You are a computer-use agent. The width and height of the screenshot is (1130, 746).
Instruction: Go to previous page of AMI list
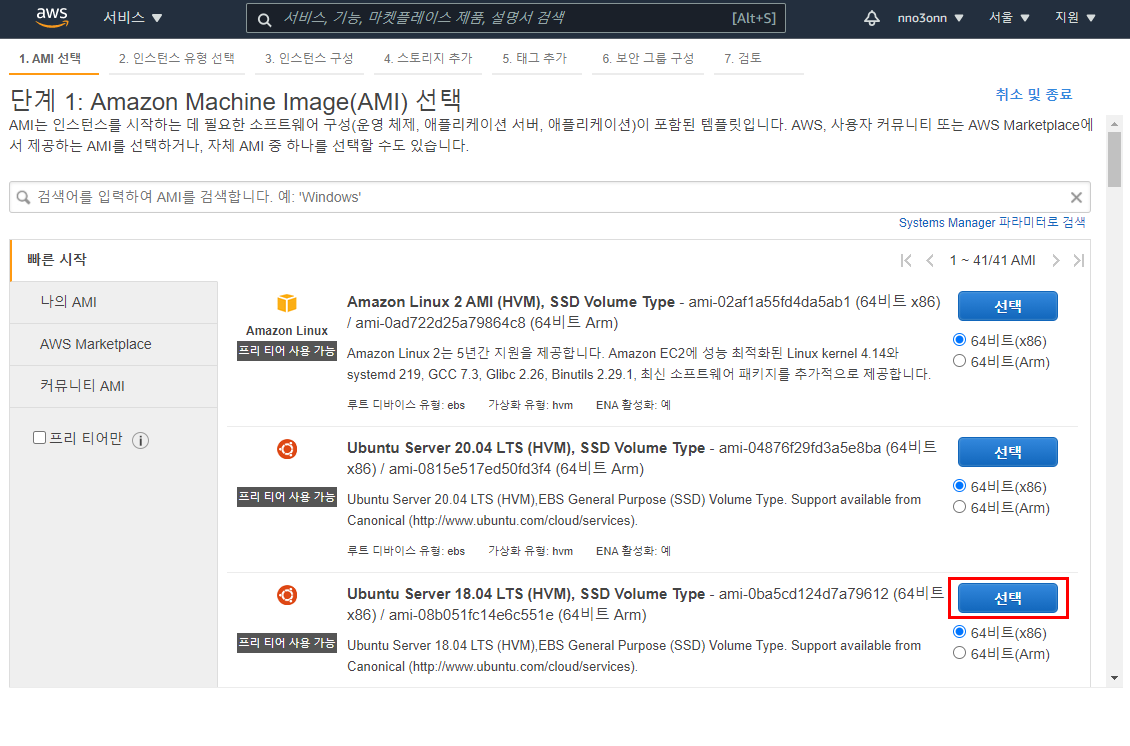click(930, 260)
